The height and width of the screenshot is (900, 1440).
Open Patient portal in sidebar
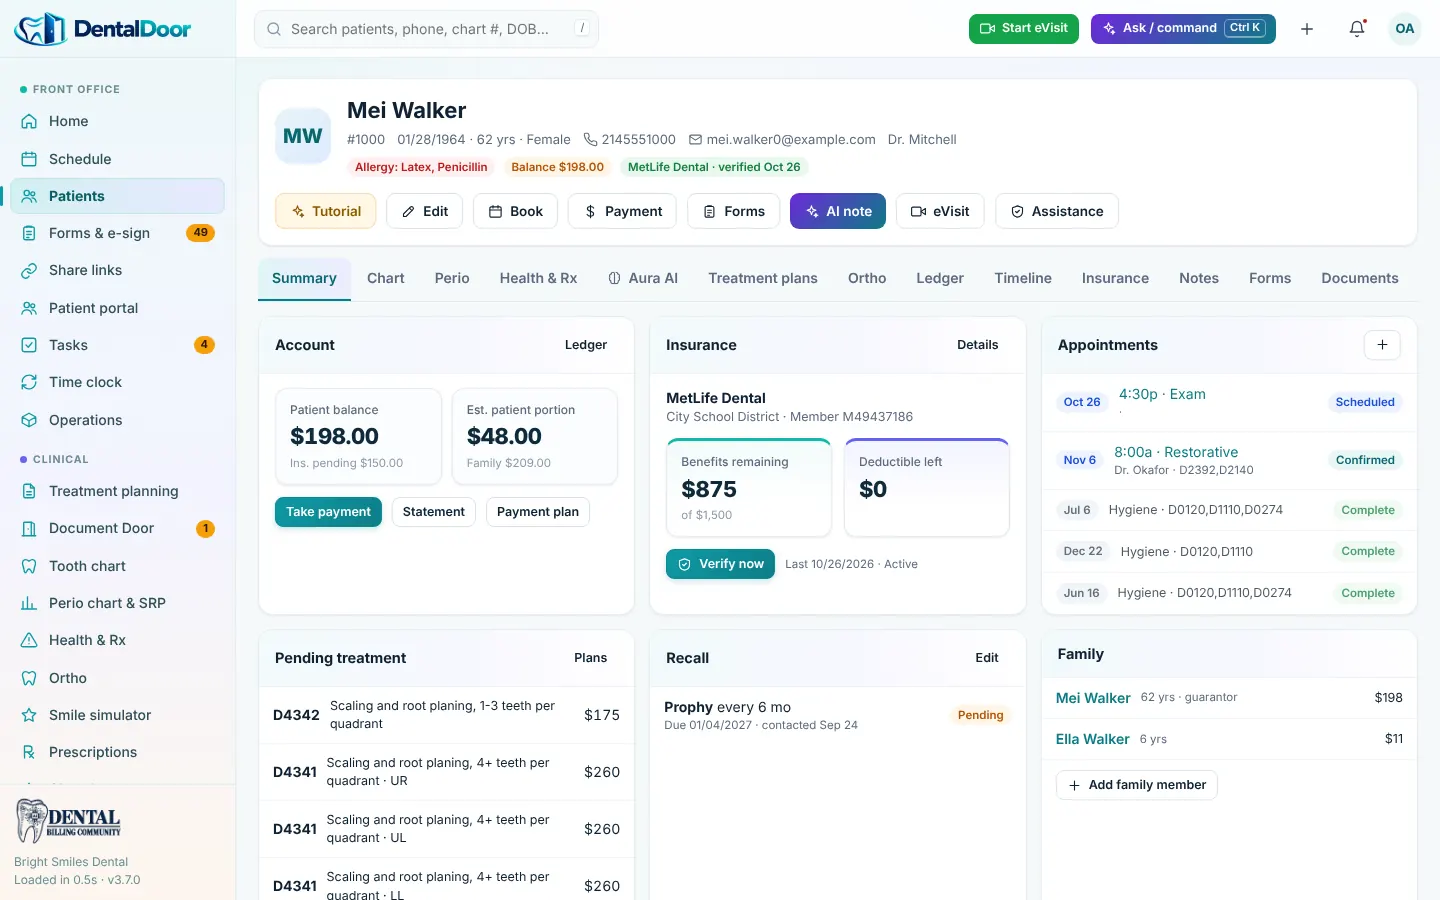[117, 308]
